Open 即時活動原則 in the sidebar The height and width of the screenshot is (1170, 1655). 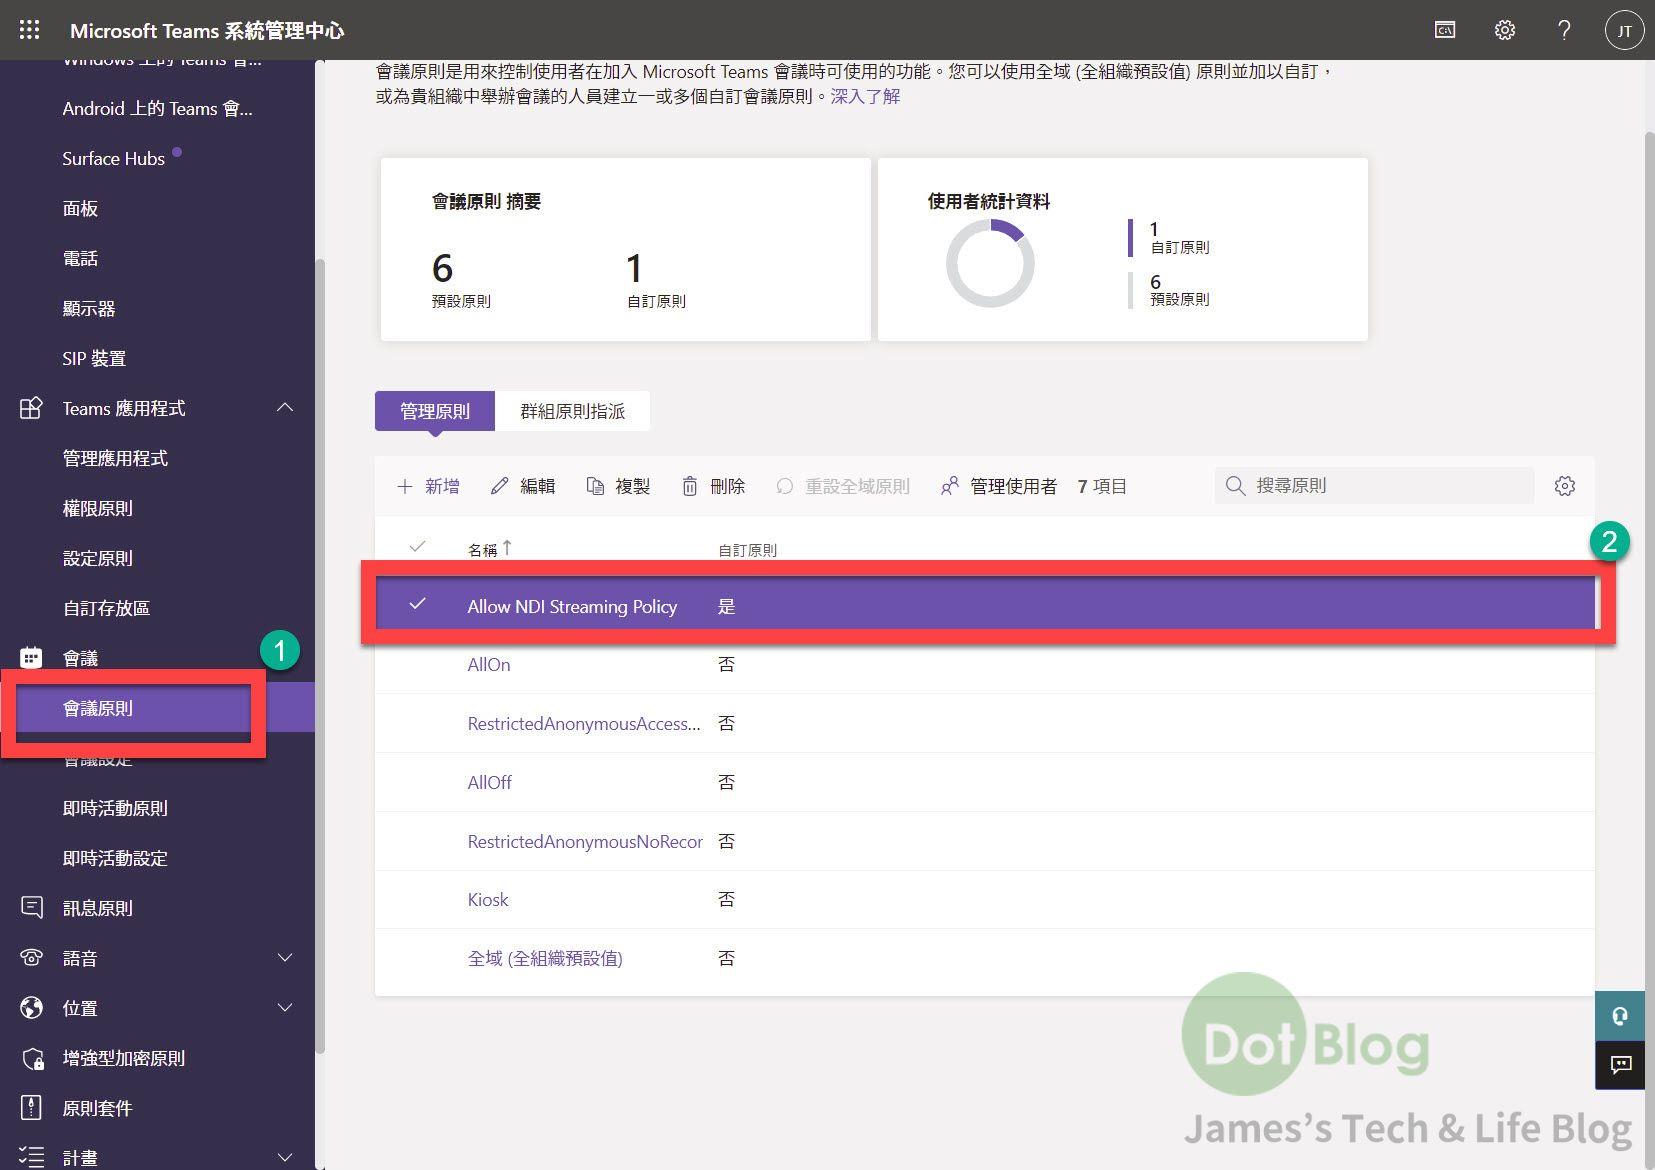[x=115, y=808]
